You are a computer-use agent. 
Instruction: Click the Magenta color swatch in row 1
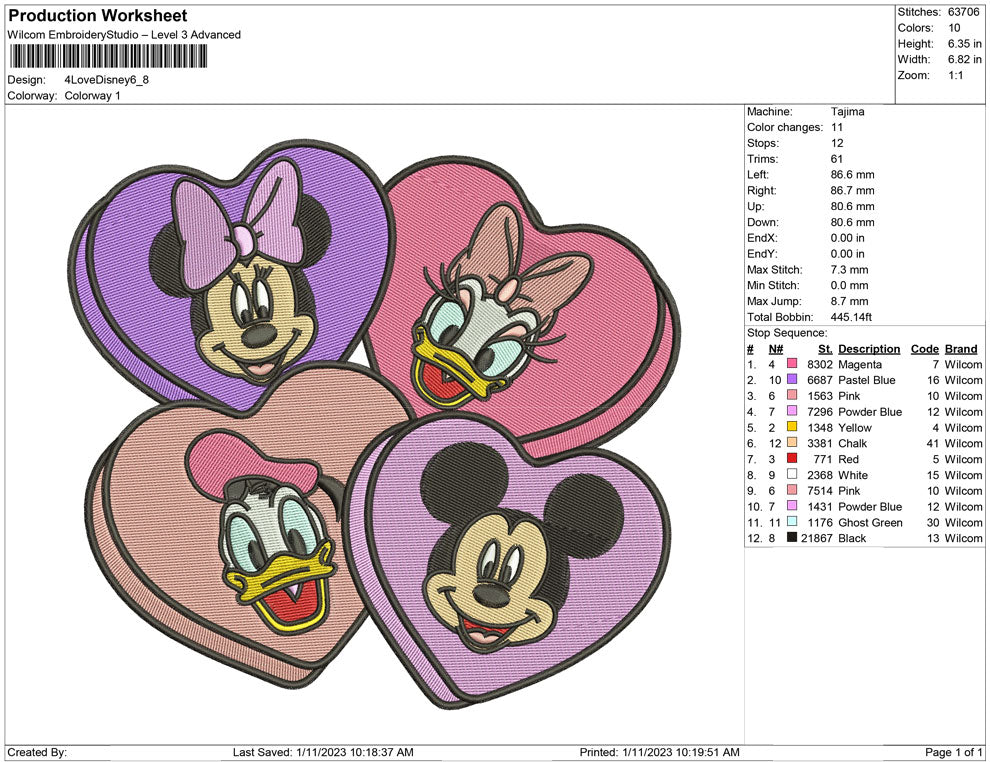click(x=792, y=364)
